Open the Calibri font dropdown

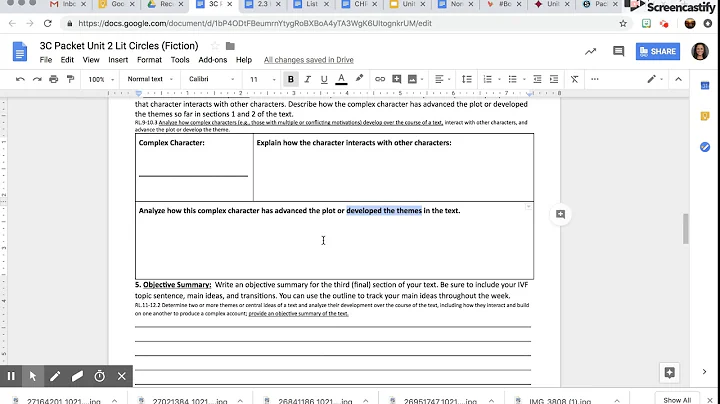tap(211, 79)
